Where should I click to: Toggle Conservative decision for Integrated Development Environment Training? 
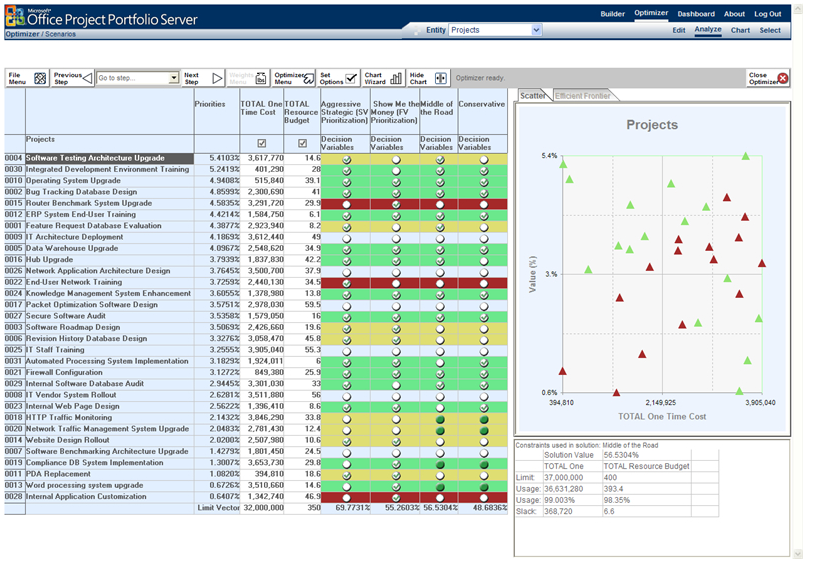point(484,171)
